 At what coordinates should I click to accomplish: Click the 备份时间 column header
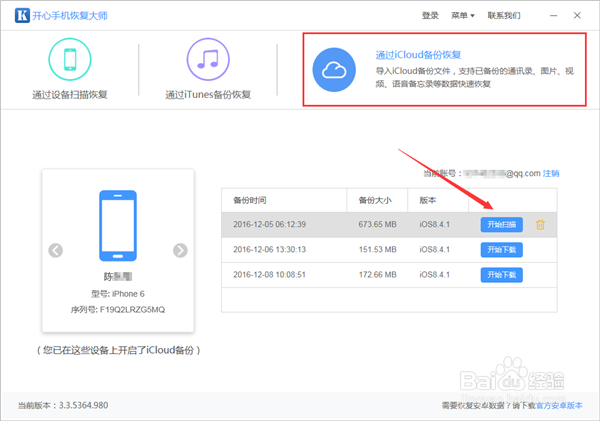pos(284,200)
